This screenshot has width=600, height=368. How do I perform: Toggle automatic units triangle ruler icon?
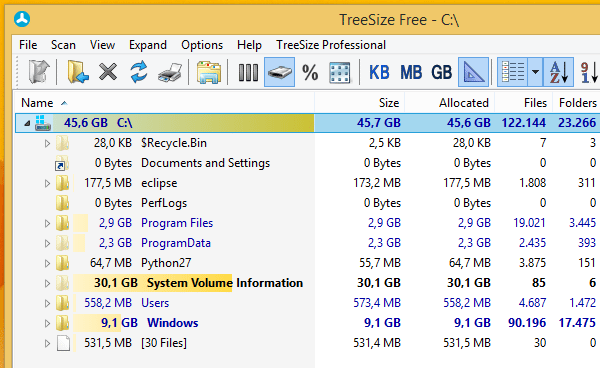tap(474, 72)
